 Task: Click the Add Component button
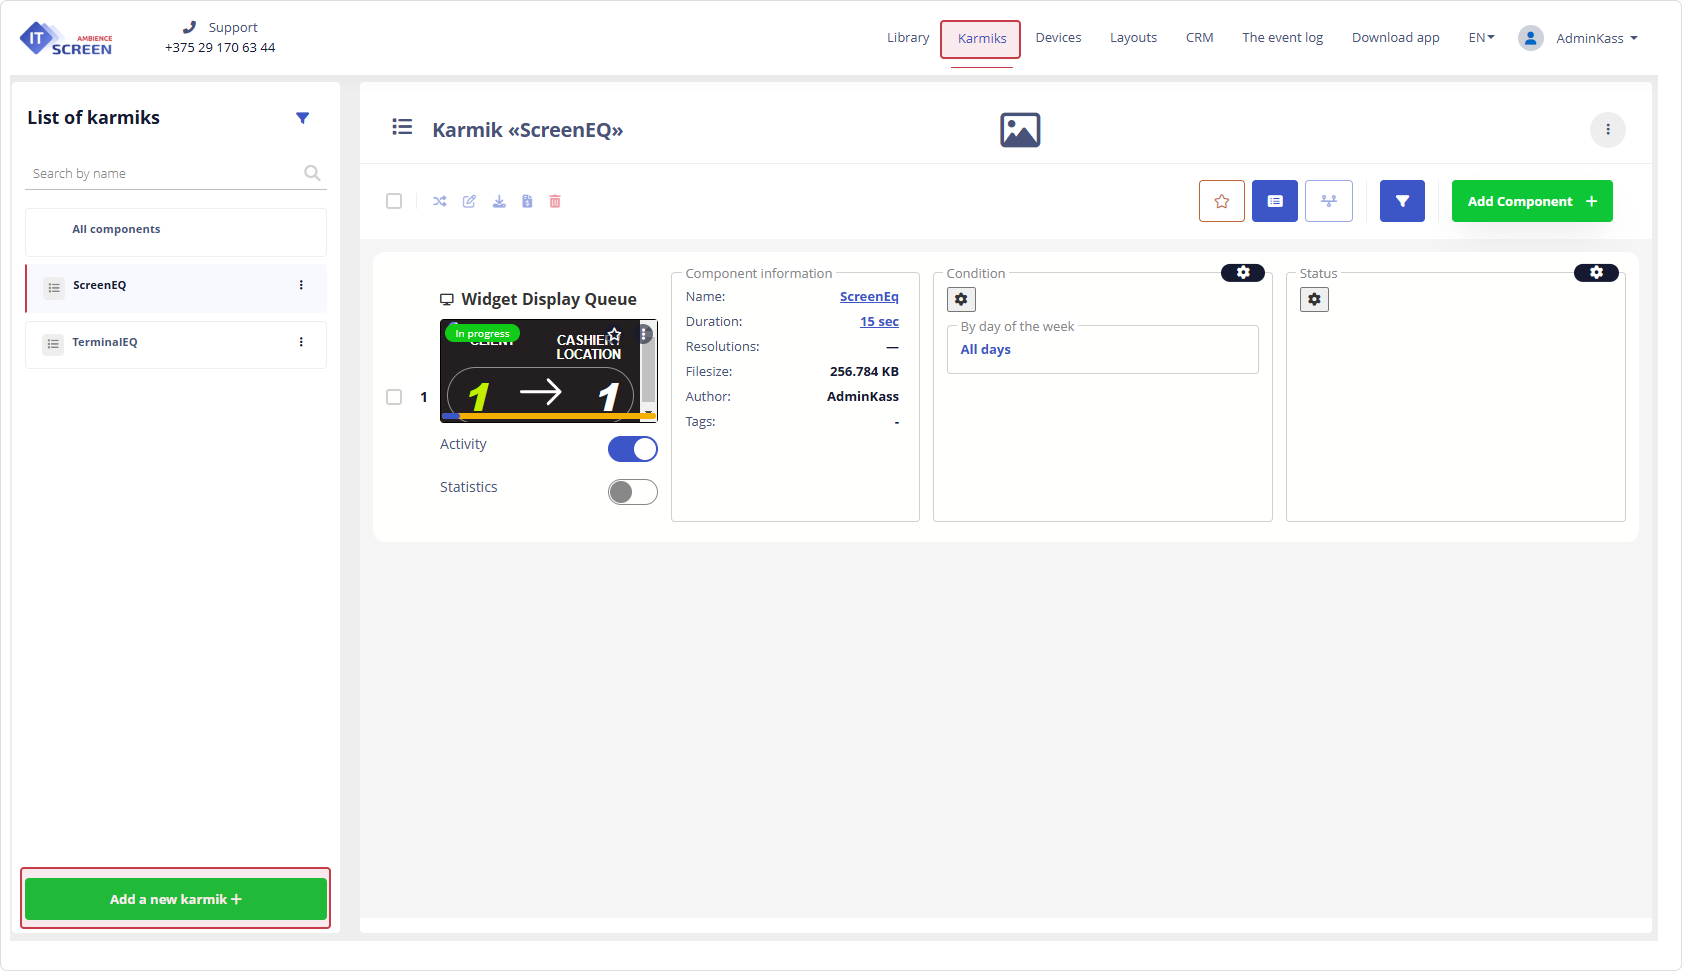1532,201
